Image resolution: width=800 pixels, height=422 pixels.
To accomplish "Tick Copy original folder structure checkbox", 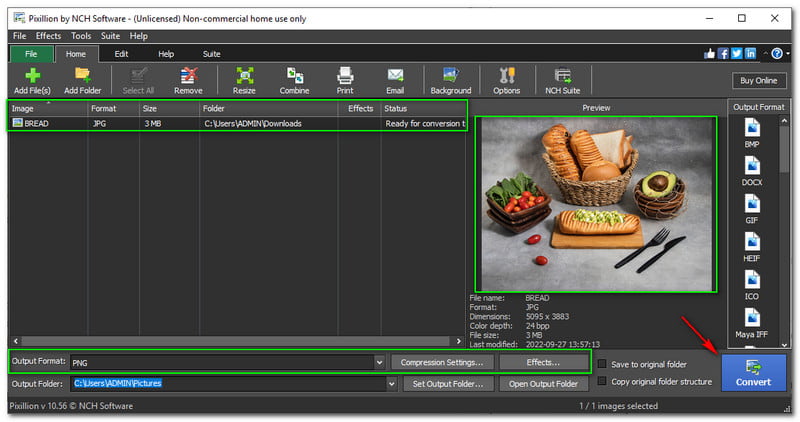I will click(601, 382).
